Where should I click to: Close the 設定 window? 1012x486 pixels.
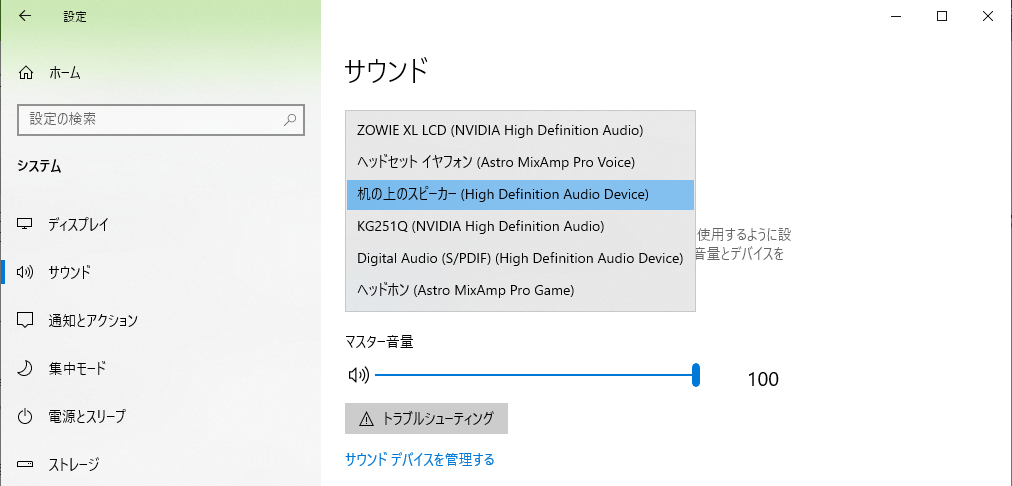pyautogui.click(x=987, y=17)
